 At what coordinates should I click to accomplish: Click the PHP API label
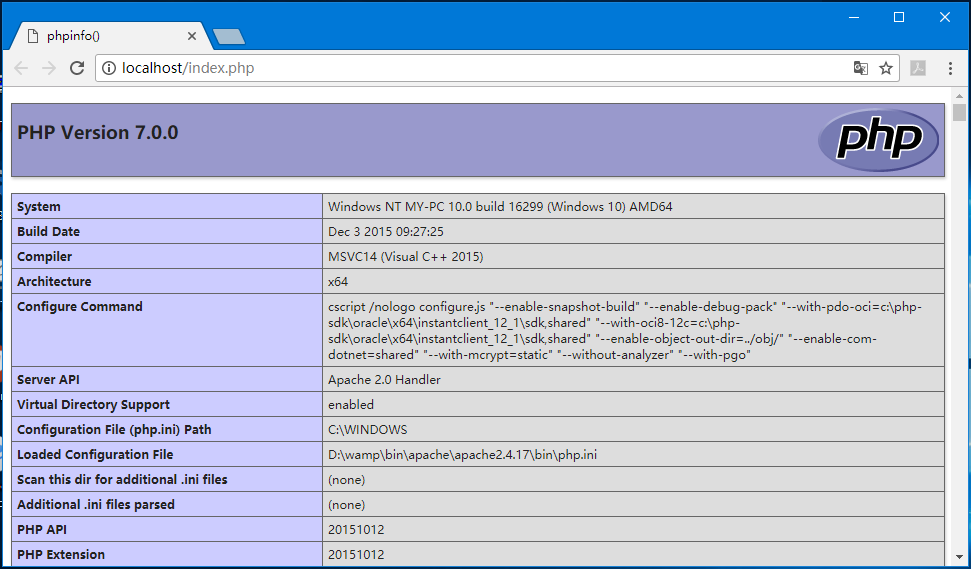point(42,529)
